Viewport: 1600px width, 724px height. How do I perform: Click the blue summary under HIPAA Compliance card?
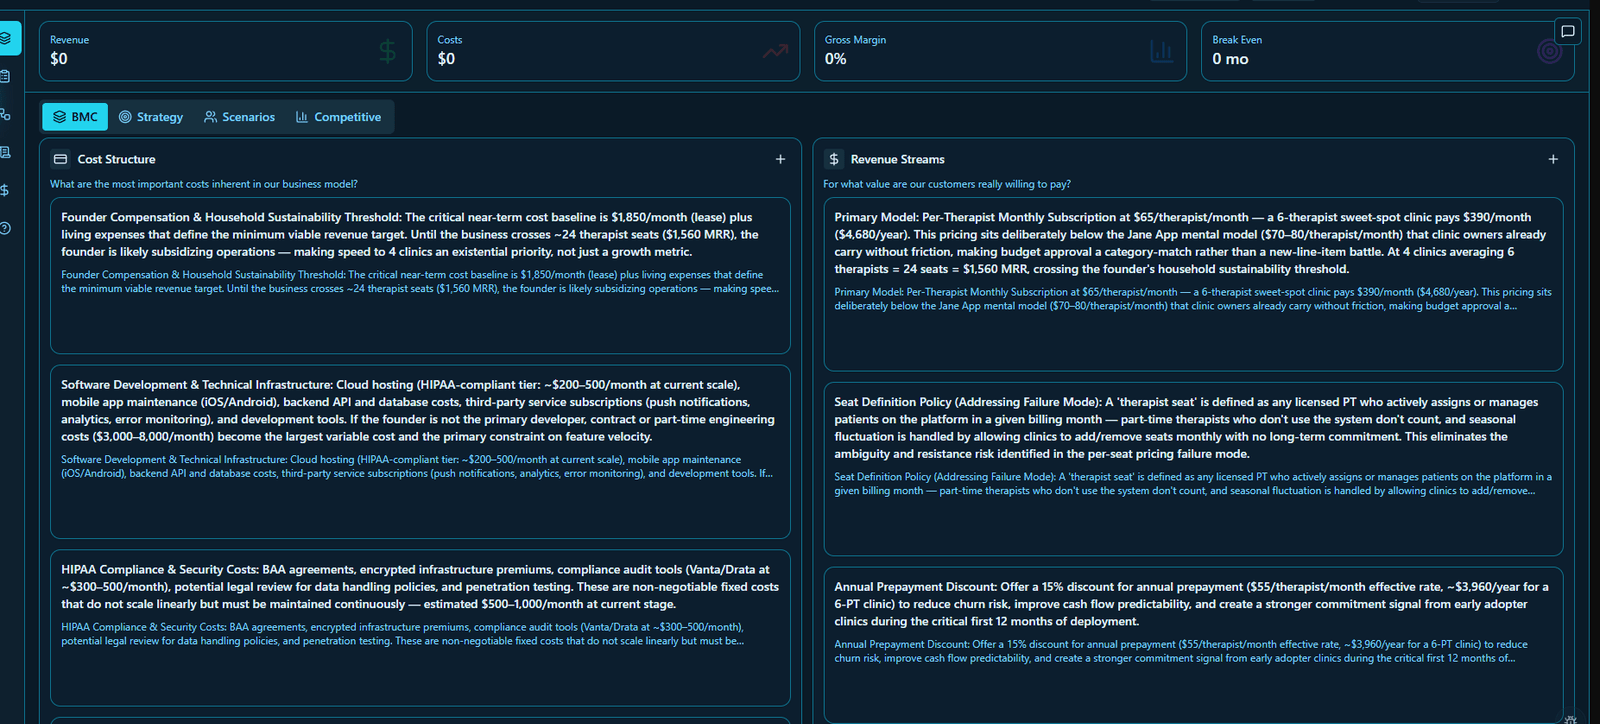(403, 634)
